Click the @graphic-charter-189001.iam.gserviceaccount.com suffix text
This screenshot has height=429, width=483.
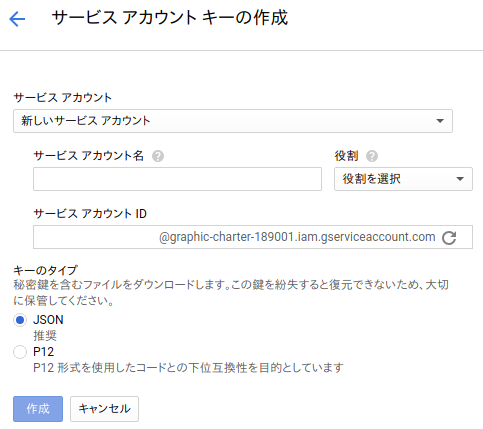(297, 237)
